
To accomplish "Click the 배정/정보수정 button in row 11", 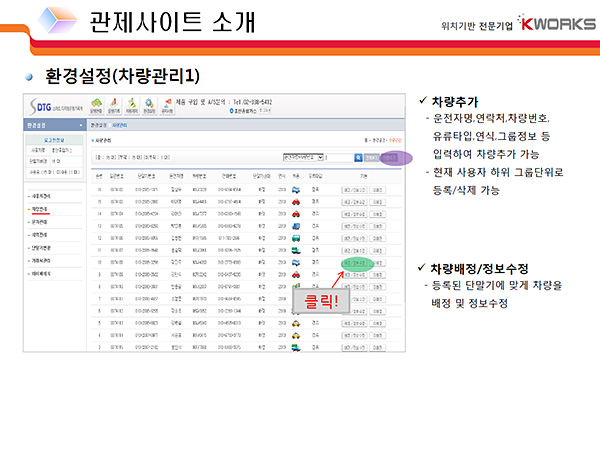I will pos(354,251).
